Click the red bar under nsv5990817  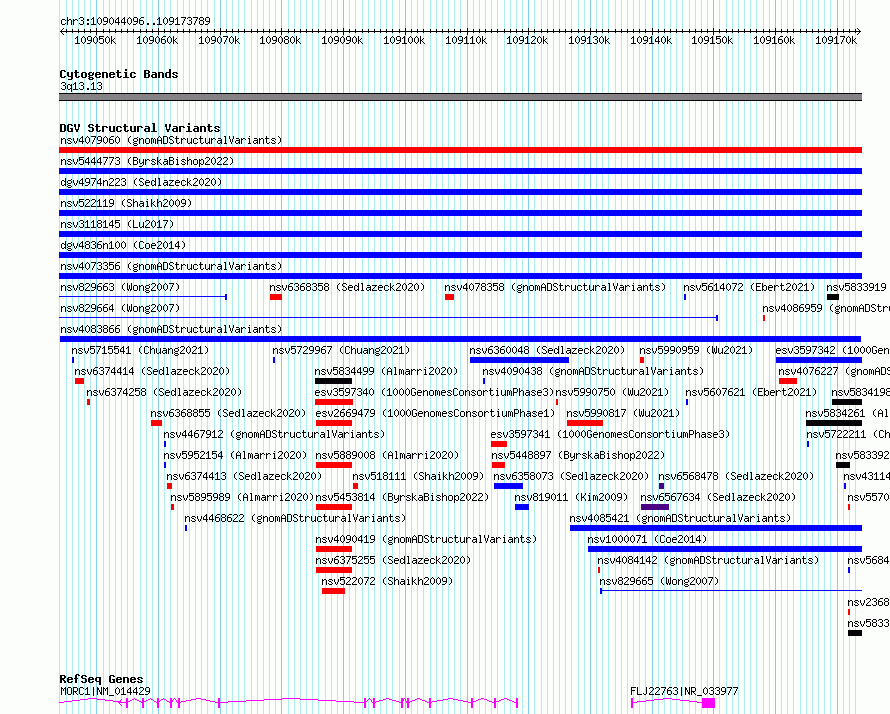[585, 423]
